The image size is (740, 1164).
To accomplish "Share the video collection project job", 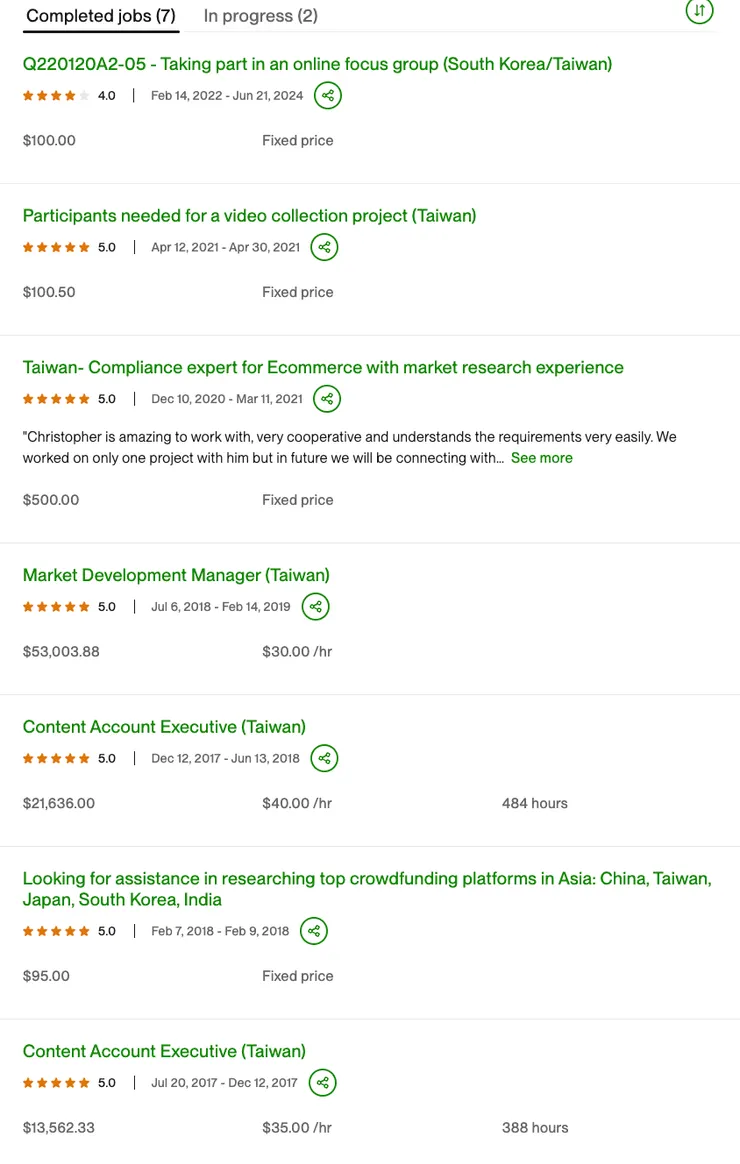I will 324,247.
